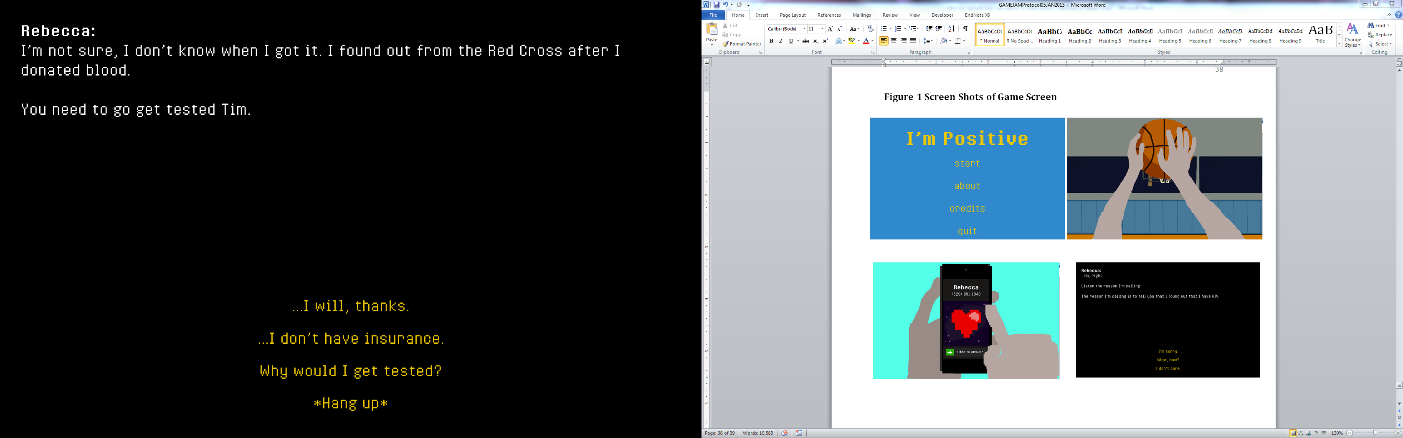The width and height of the screenshot is (1403, 438).
Task: Apply the red font color
Action: [866, 41]
